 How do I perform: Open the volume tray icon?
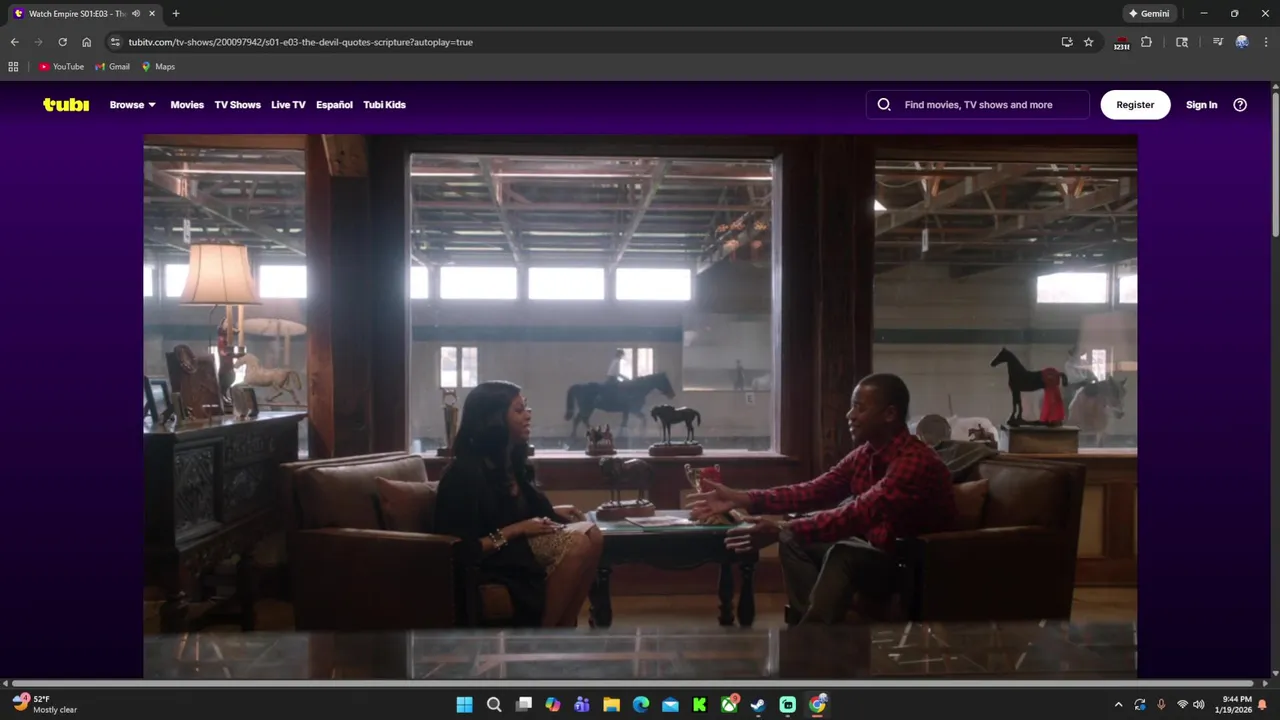[1198, 704]
